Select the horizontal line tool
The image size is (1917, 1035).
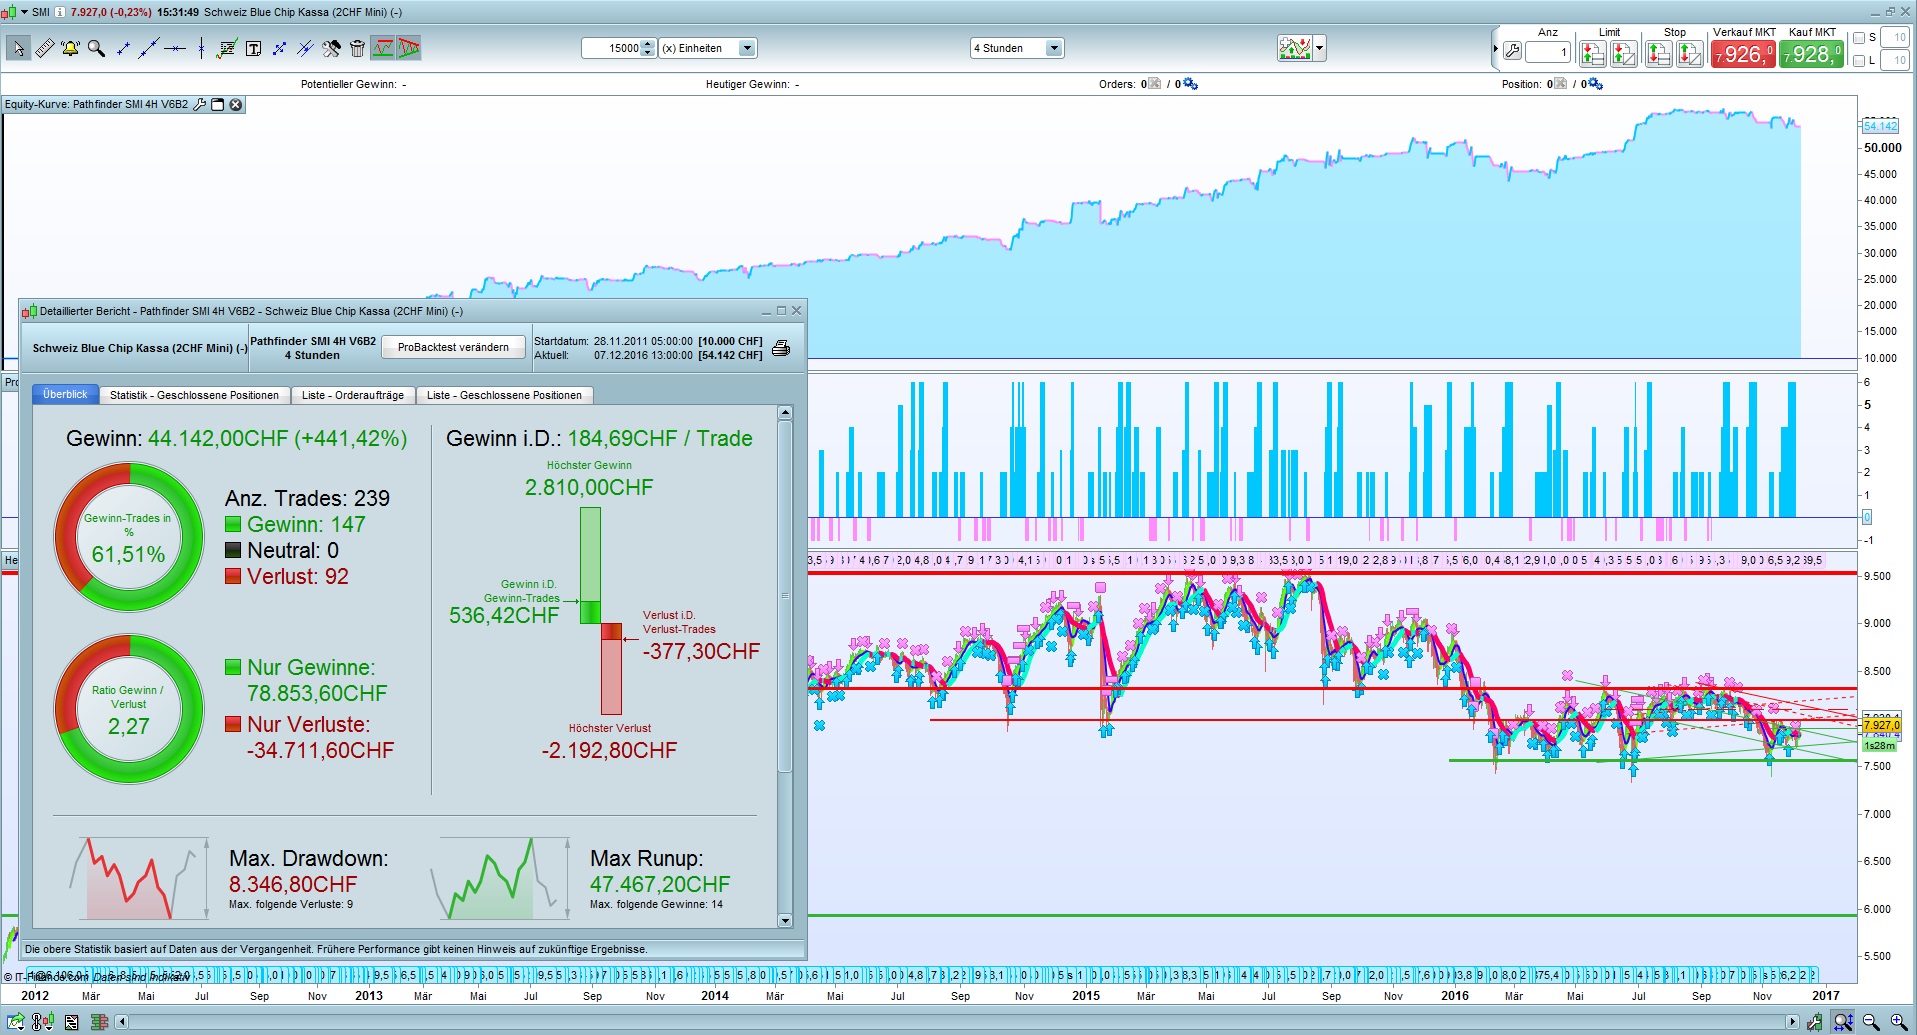175,48
